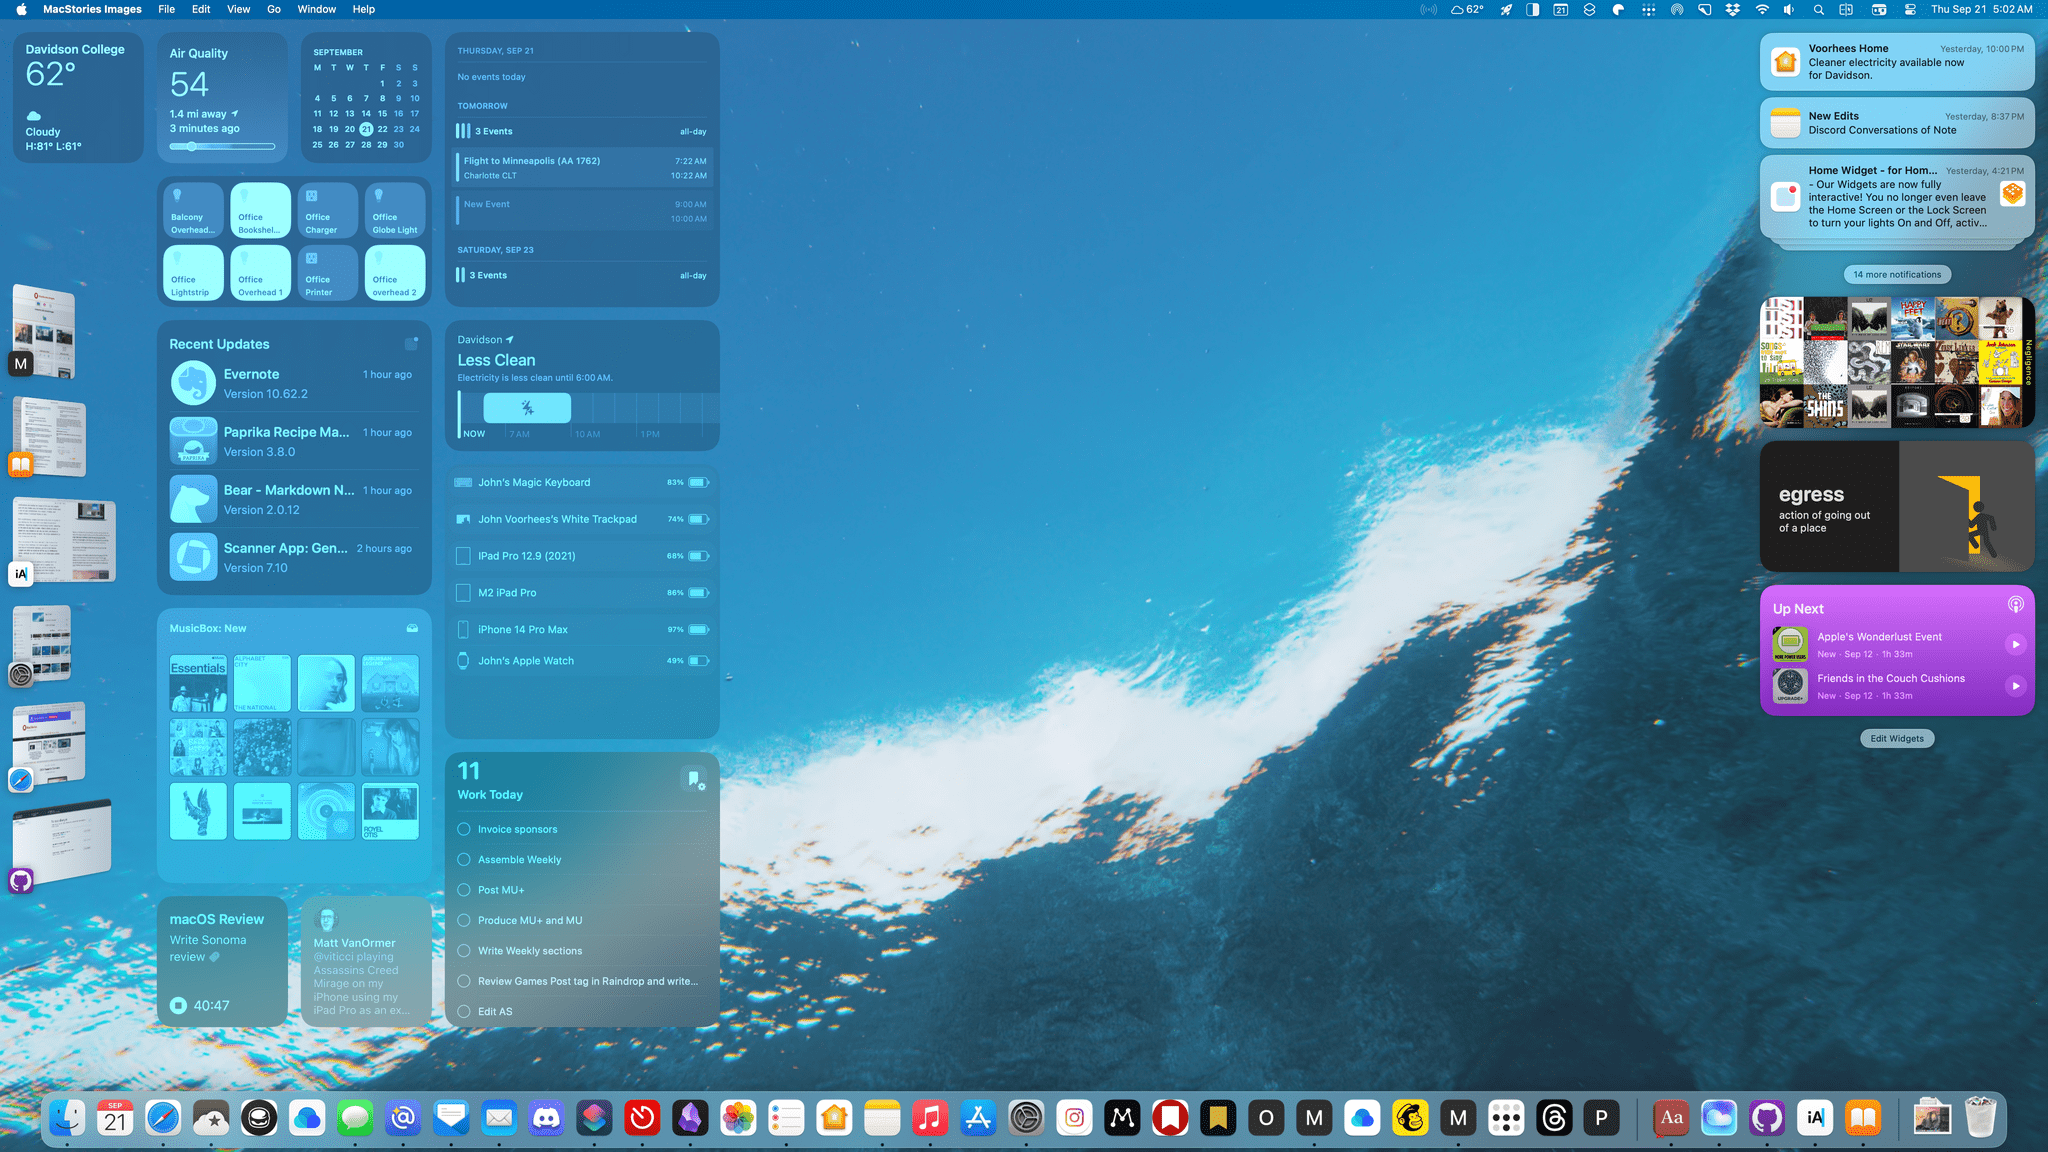Select View menu in macOS menu bar

pyautogui.click(x=239, y=10)
